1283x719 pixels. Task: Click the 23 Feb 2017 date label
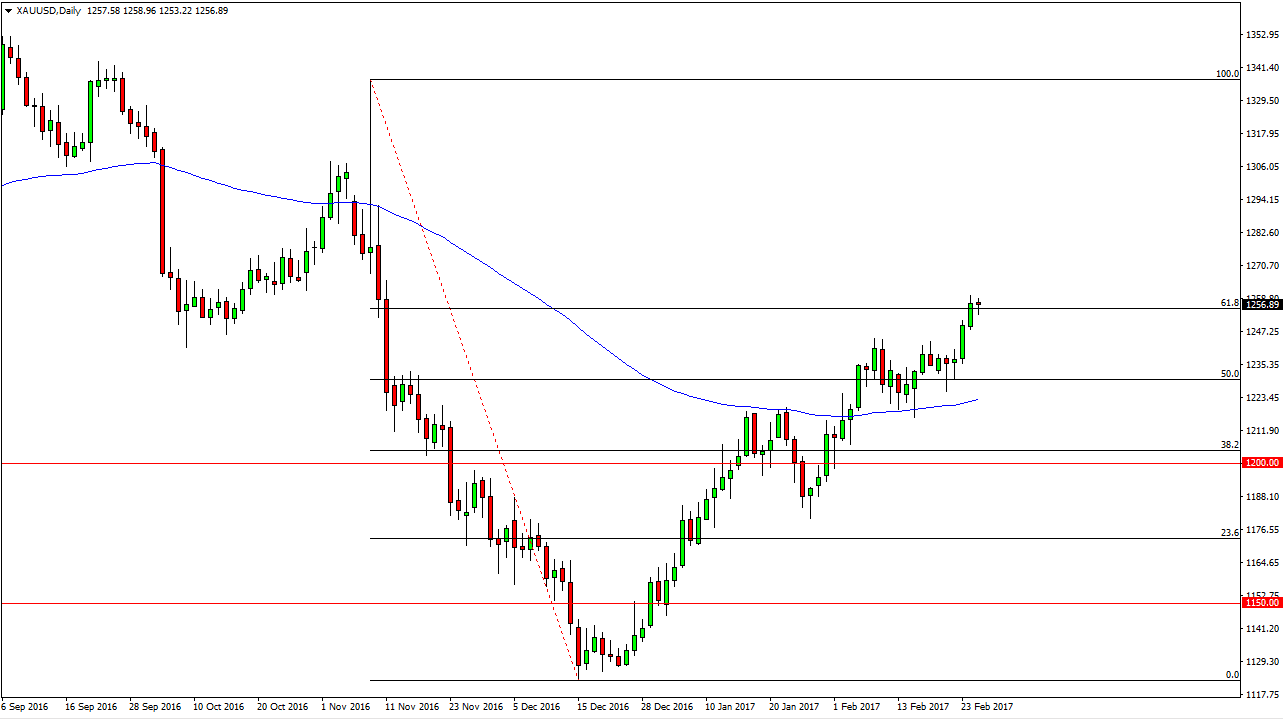click(986, 706)
